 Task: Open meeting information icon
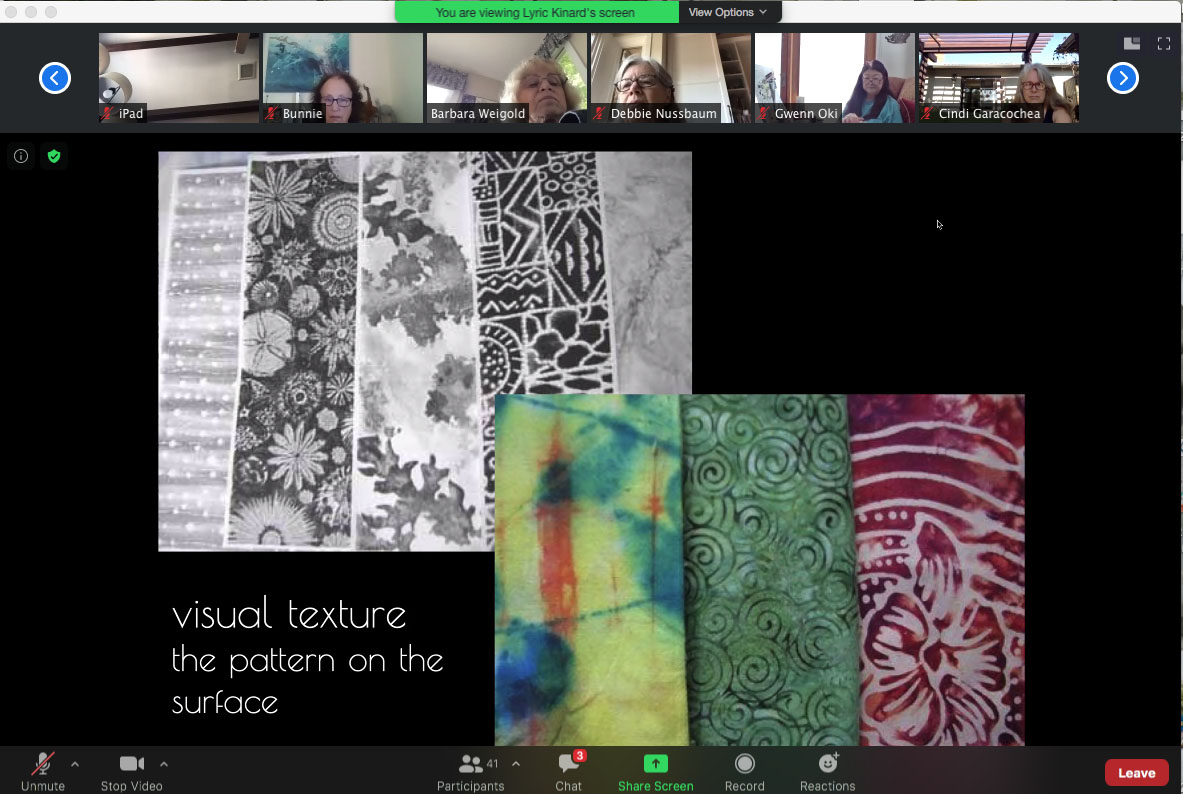point(21,156)
